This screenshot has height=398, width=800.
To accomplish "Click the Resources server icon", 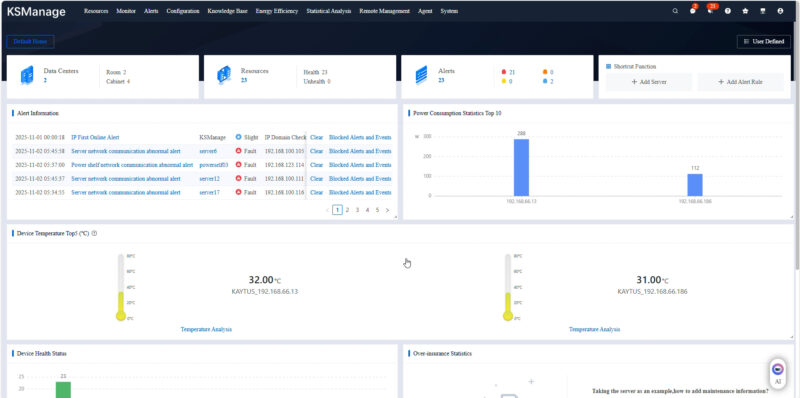I will pos(223,76).
